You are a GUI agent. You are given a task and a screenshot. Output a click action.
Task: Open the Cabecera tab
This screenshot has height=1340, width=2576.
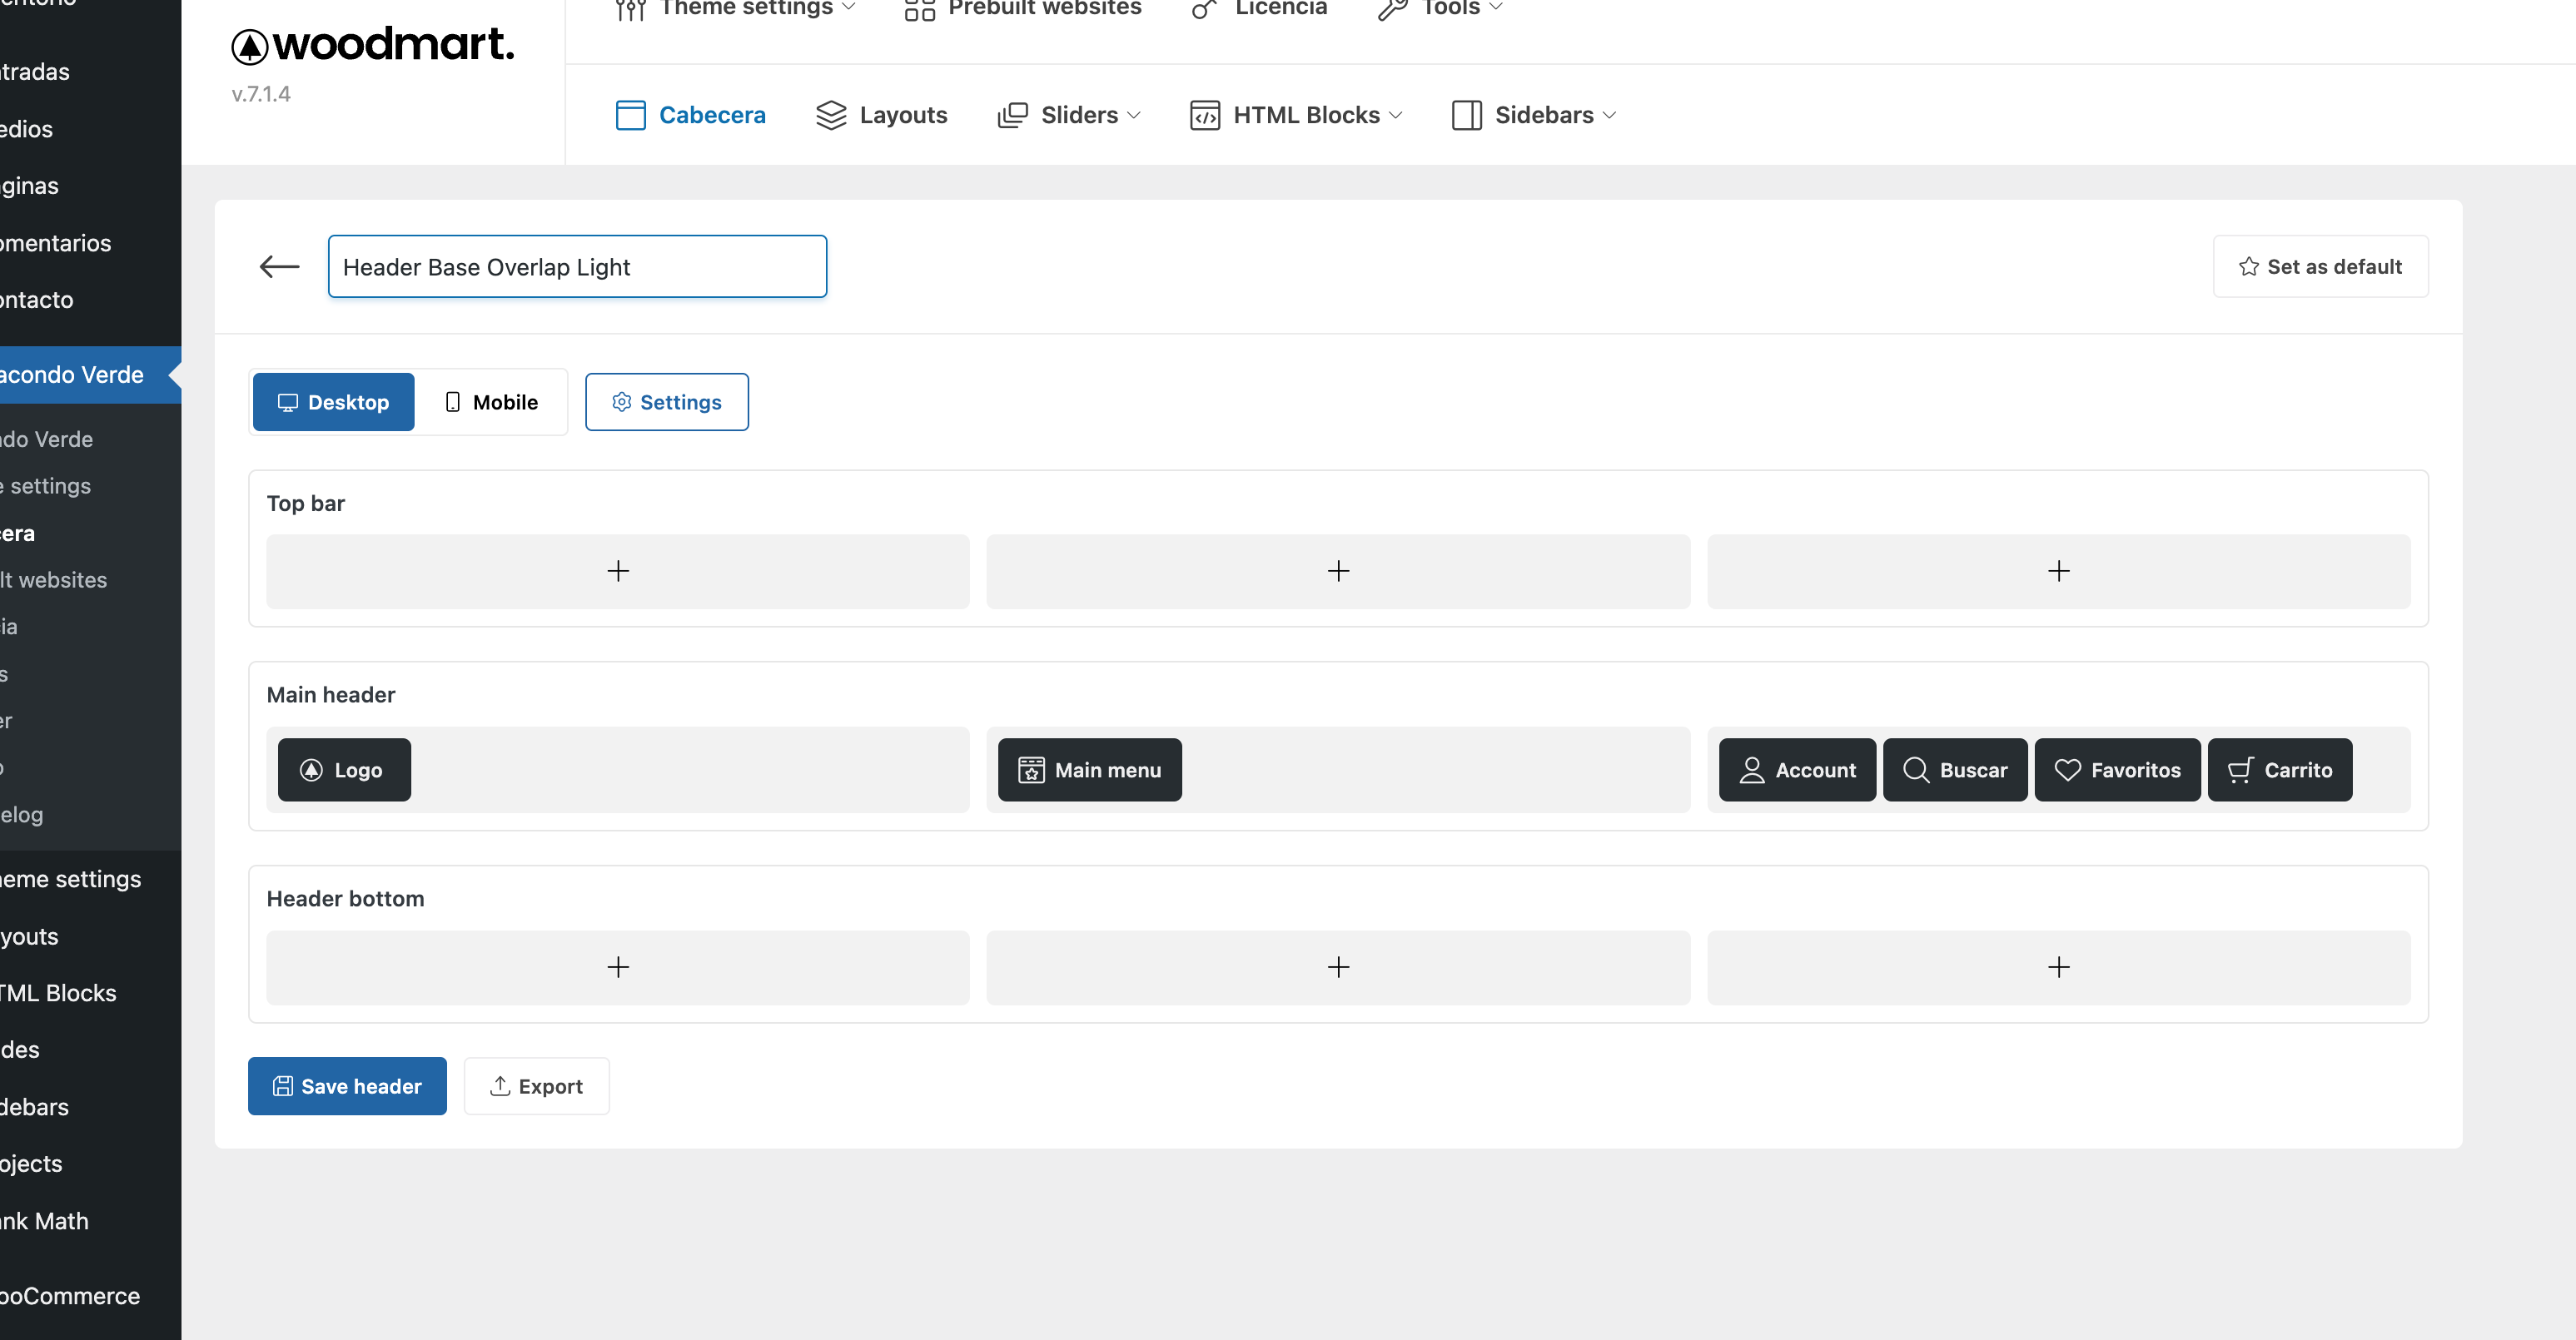click(x=690, y=115)
